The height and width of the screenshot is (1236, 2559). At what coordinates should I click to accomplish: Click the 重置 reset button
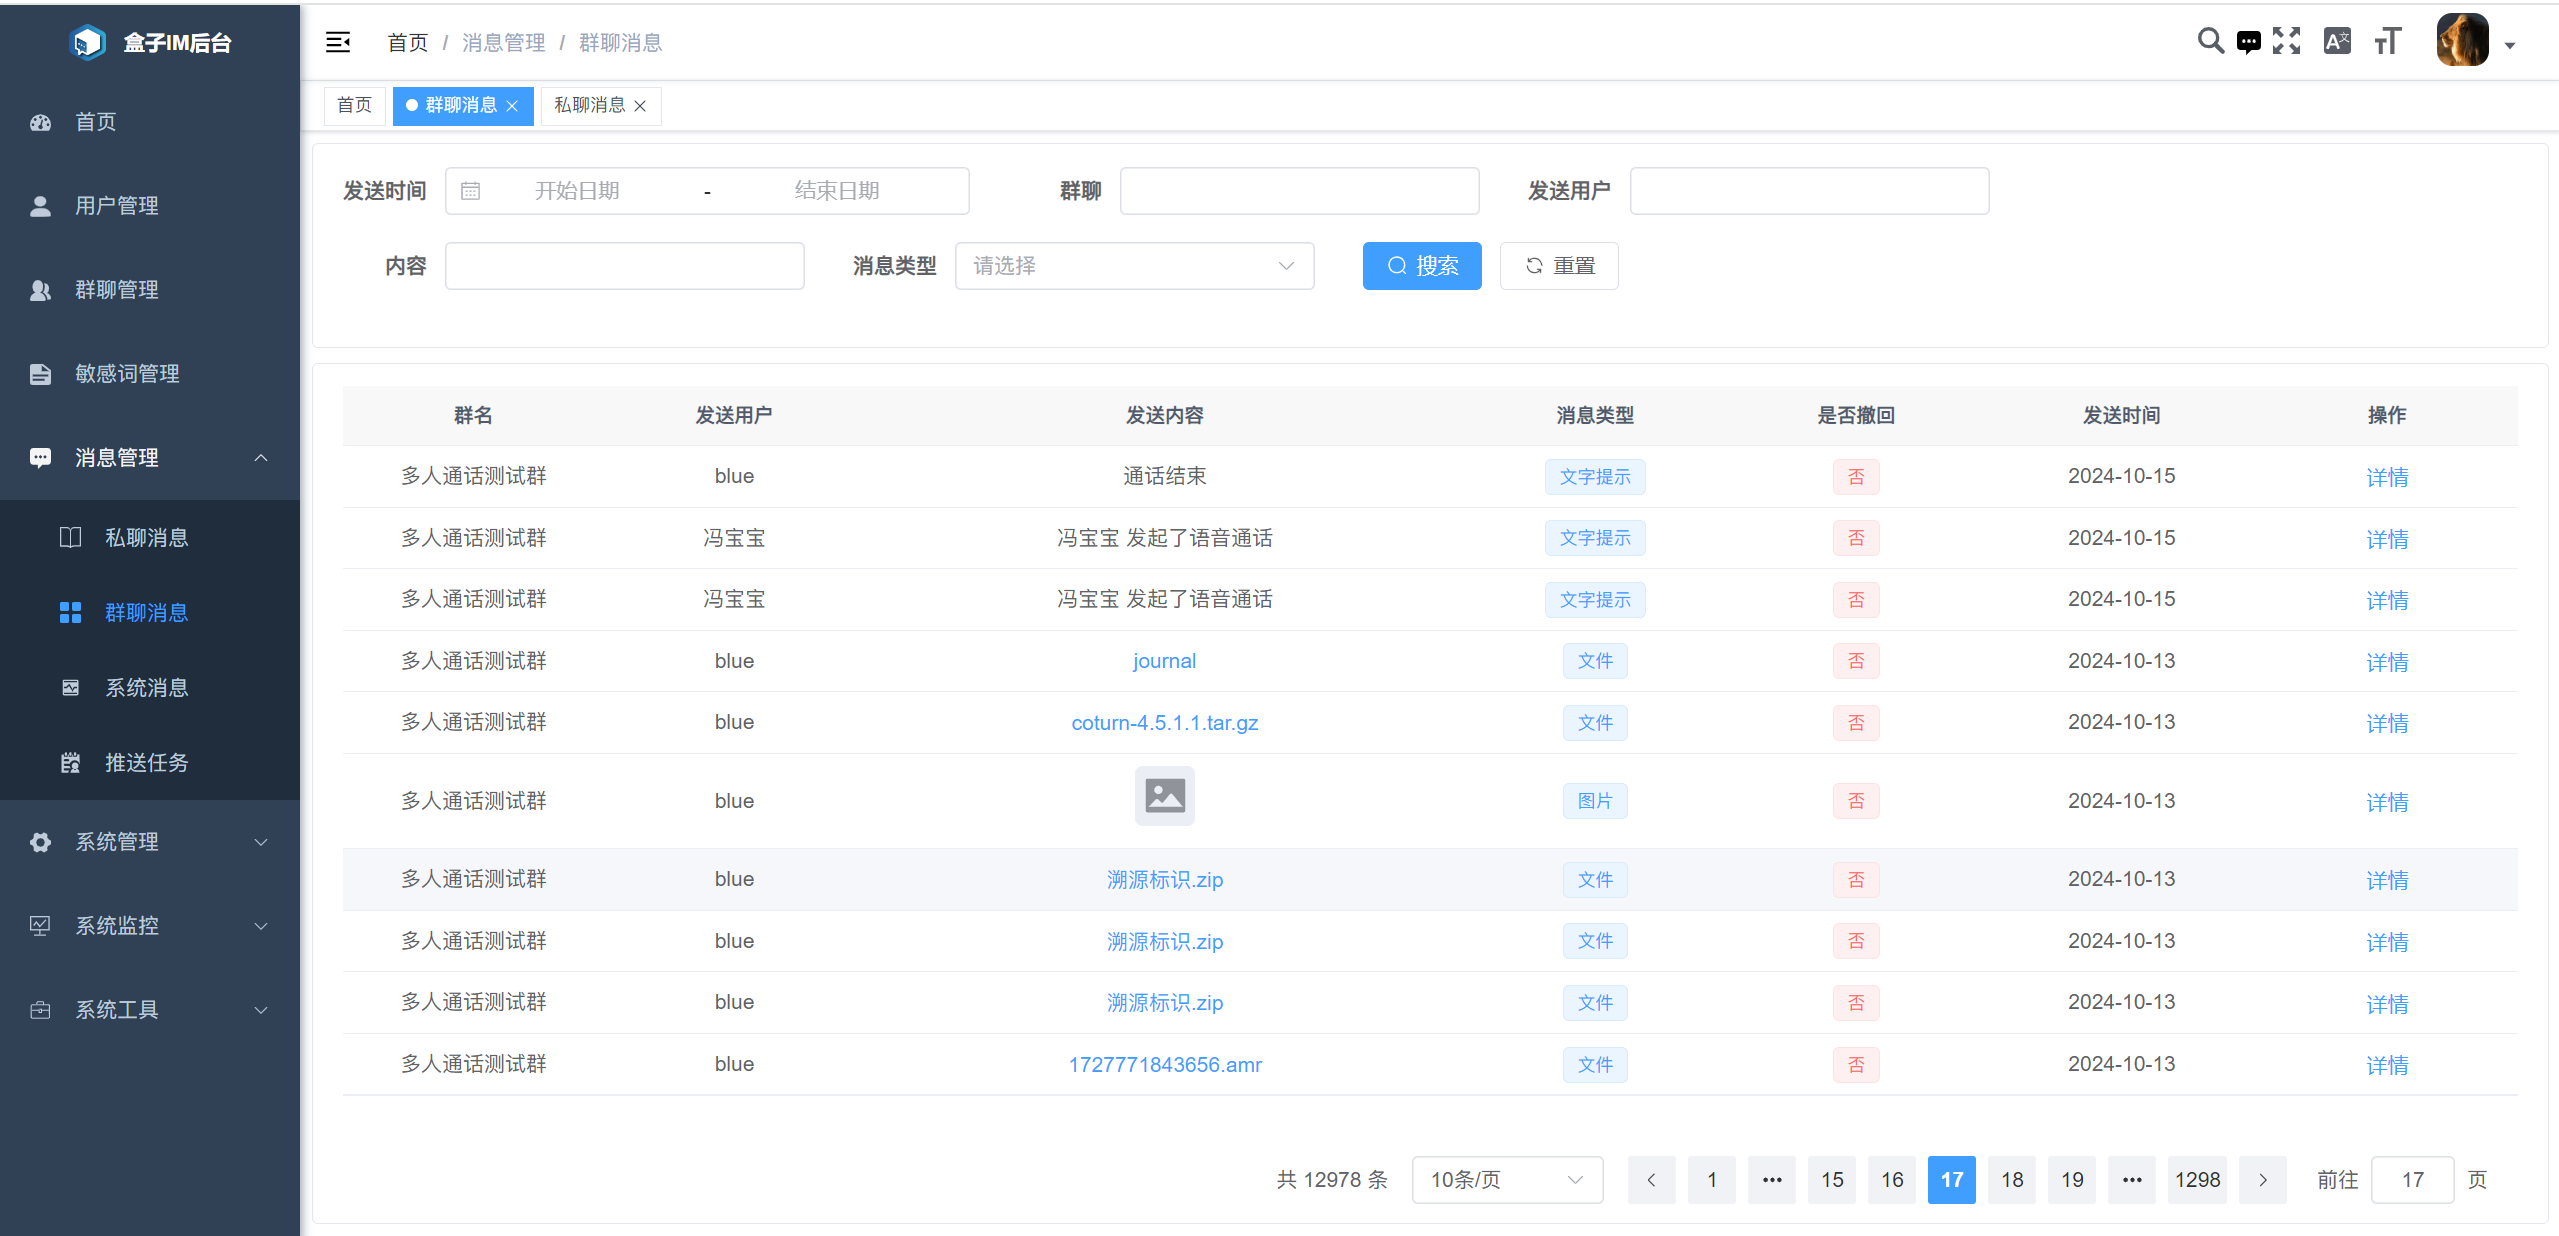pos(1558,266)
